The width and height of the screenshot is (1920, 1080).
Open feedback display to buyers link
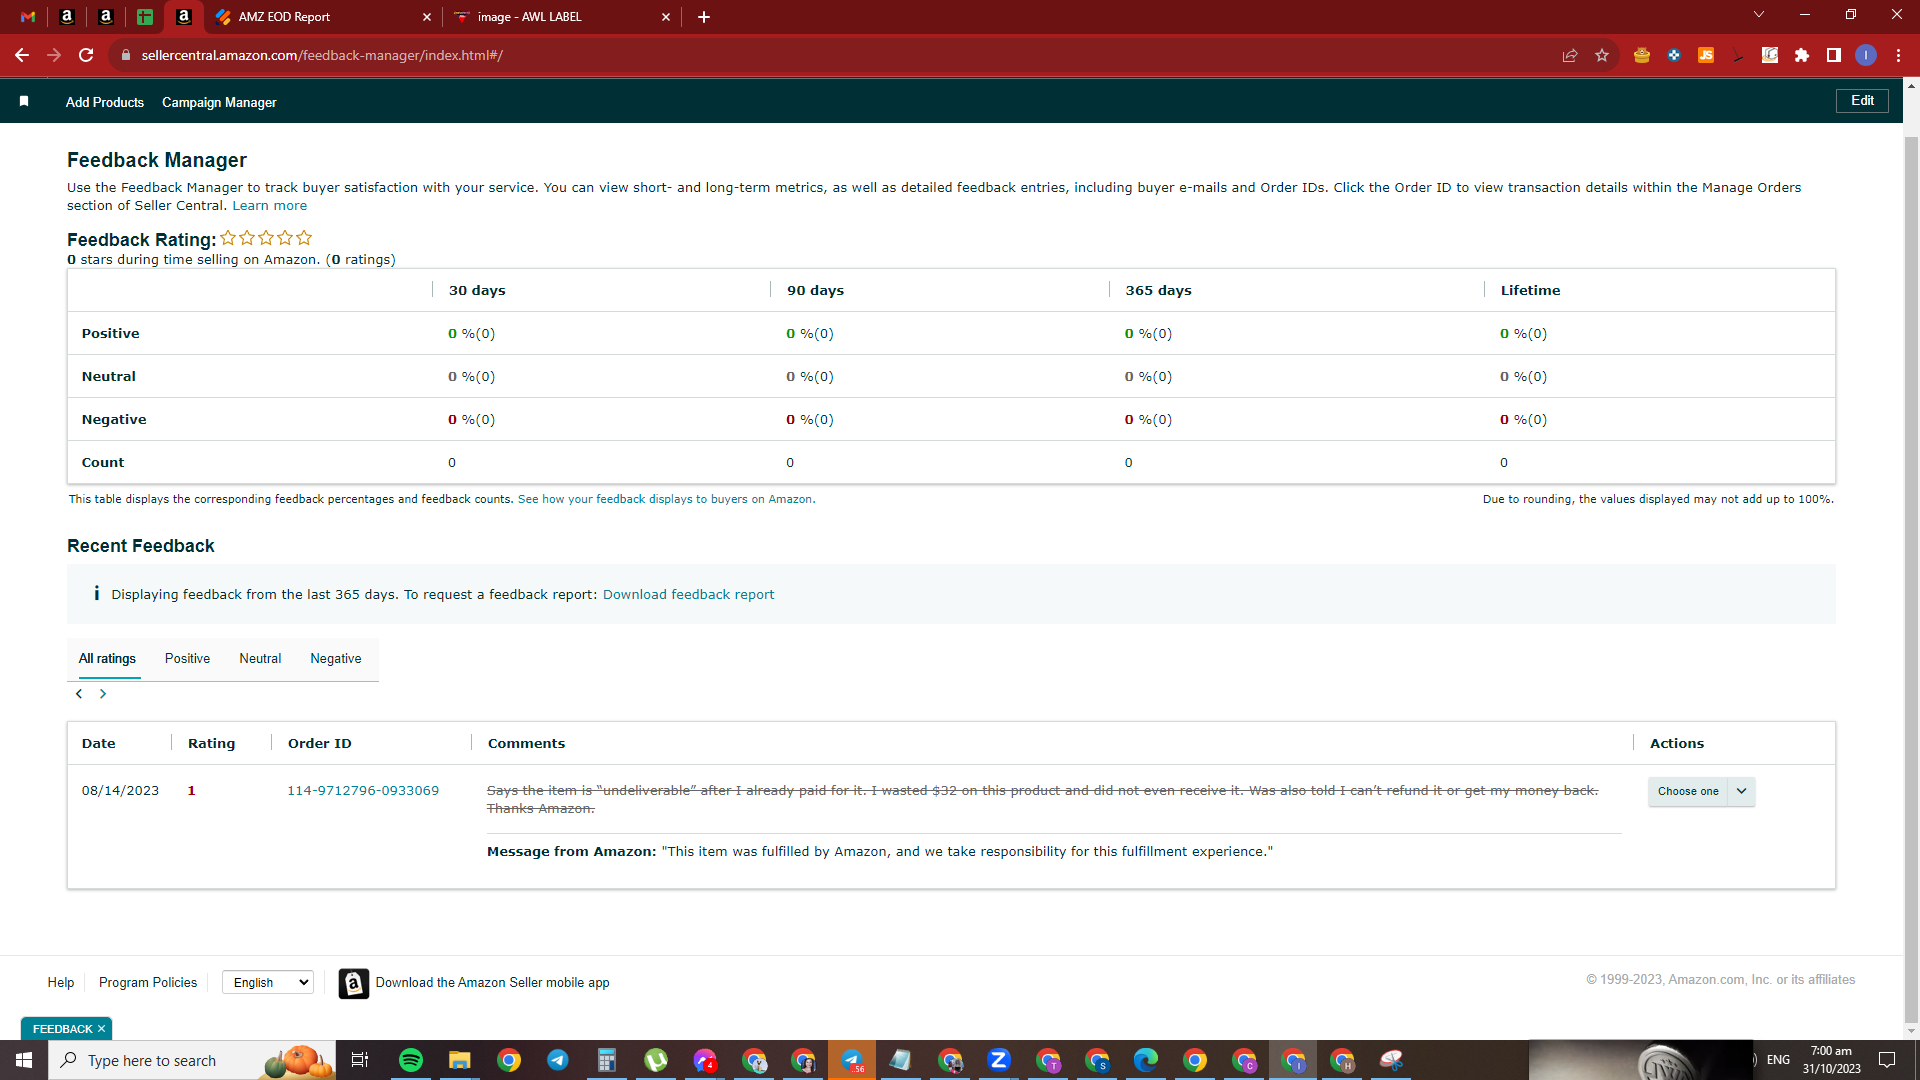(665, 499)
